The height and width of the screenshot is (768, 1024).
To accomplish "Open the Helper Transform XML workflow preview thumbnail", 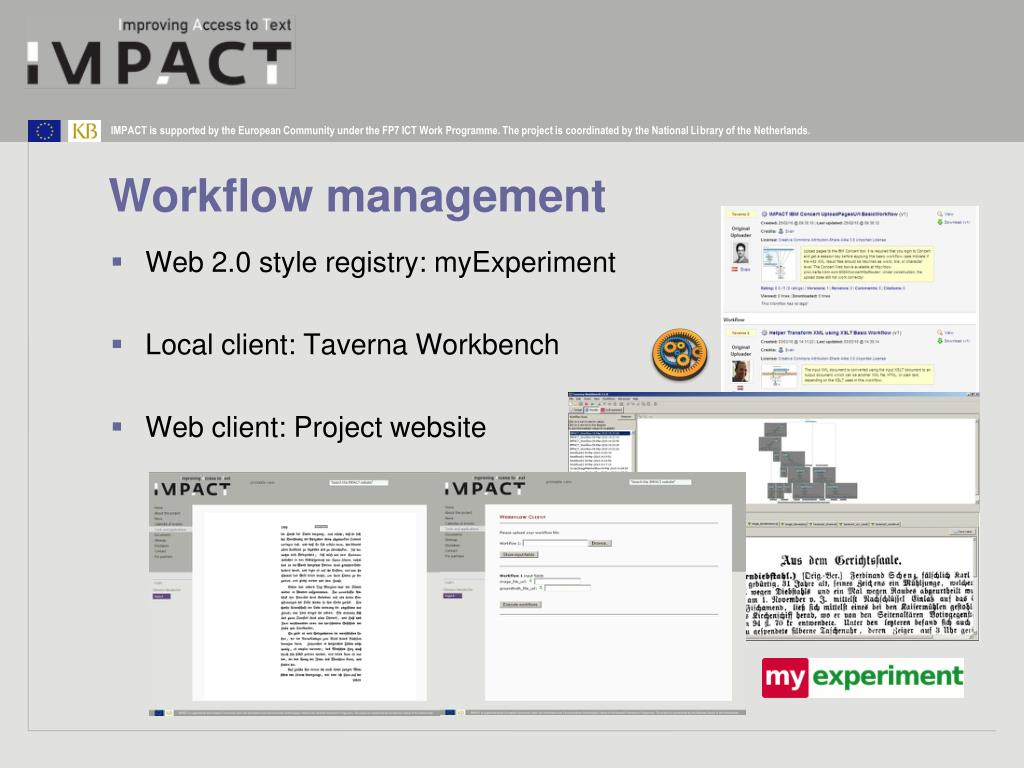I will pyautogui.click(x=778, y=376).
